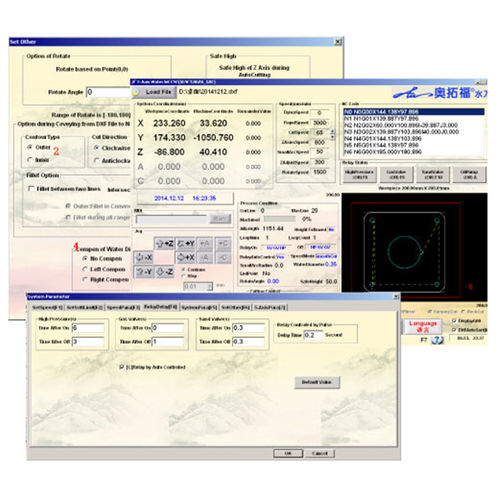Select NC code line N1
The width and height of the screenshot is (500, 500).
pos(414,118)
